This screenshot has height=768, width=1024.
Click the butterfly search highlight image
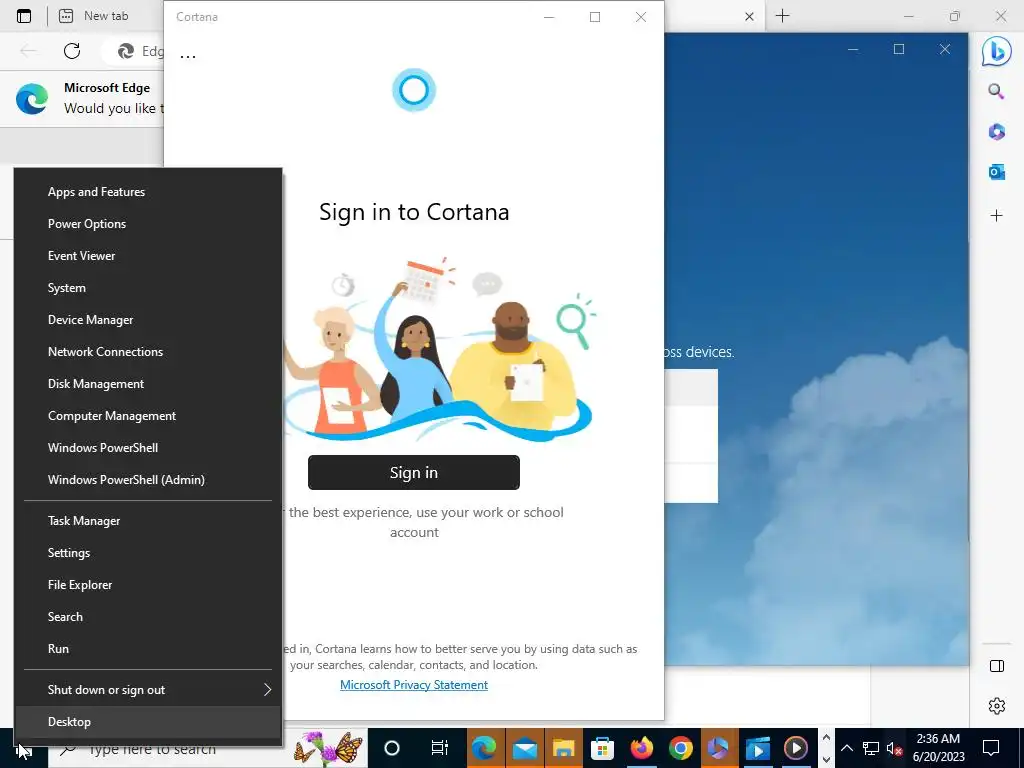point(328,748)
